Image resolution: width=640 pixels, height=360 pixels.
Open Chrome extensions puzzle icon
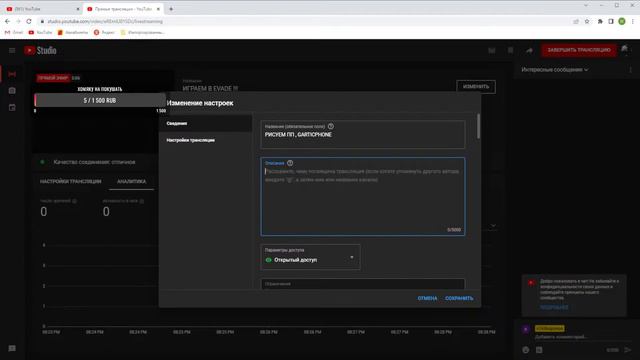(x=600, y=21)
